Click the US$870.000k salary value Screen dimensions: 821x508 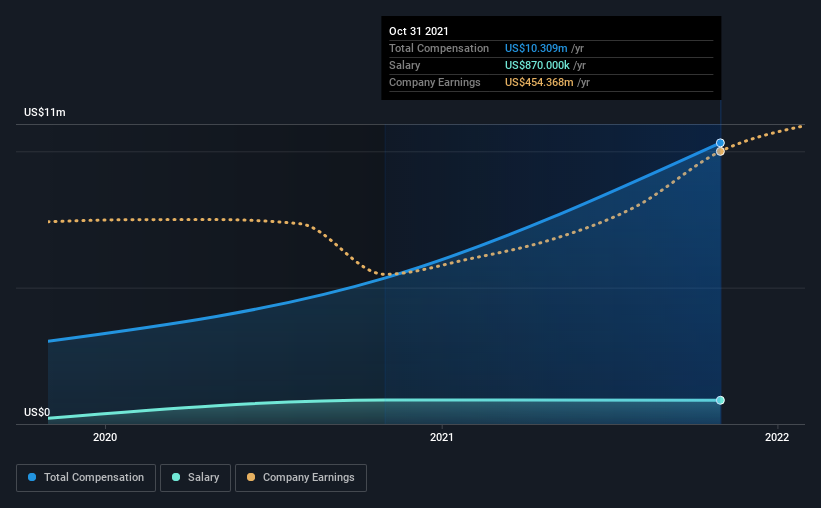(x=537, y=65)
